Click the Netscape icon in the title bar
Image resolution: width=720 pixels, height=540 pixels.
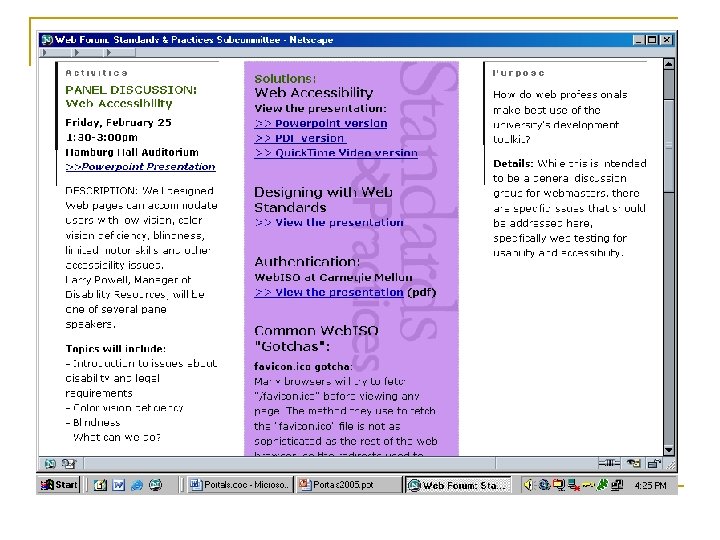(x=47, y=39)
